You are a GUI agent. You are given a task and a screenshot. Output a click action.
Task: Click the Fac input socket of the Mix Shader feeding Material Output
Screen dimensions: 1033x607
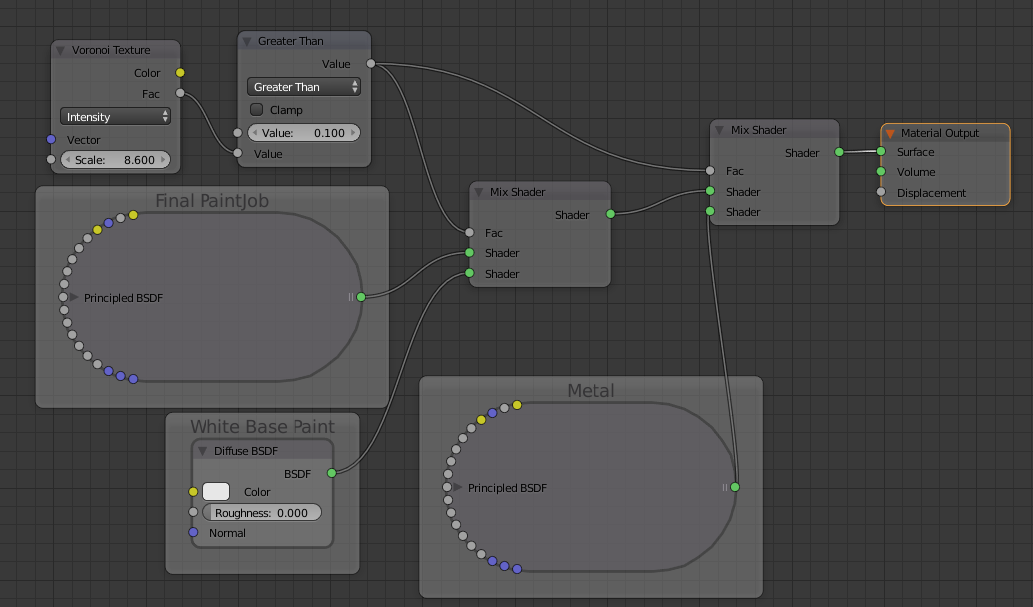710,171
